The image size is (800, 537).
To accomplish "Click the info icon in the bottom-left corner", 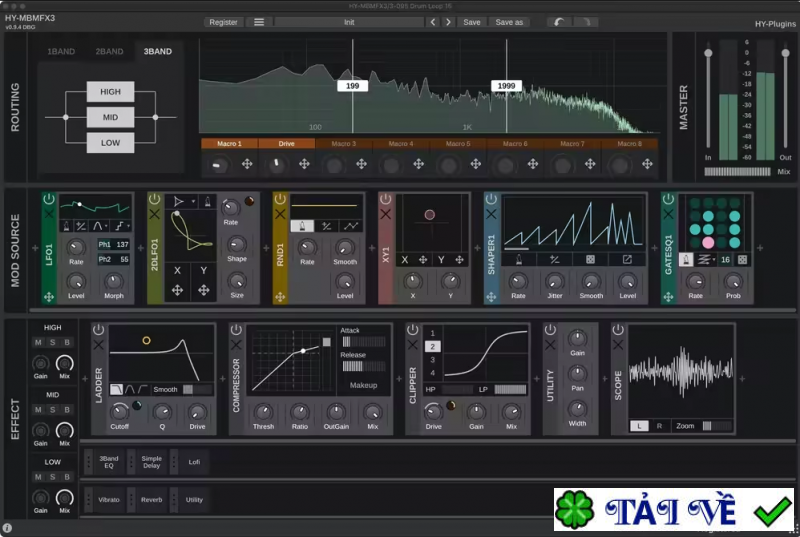I will click(x=8, y=528).
